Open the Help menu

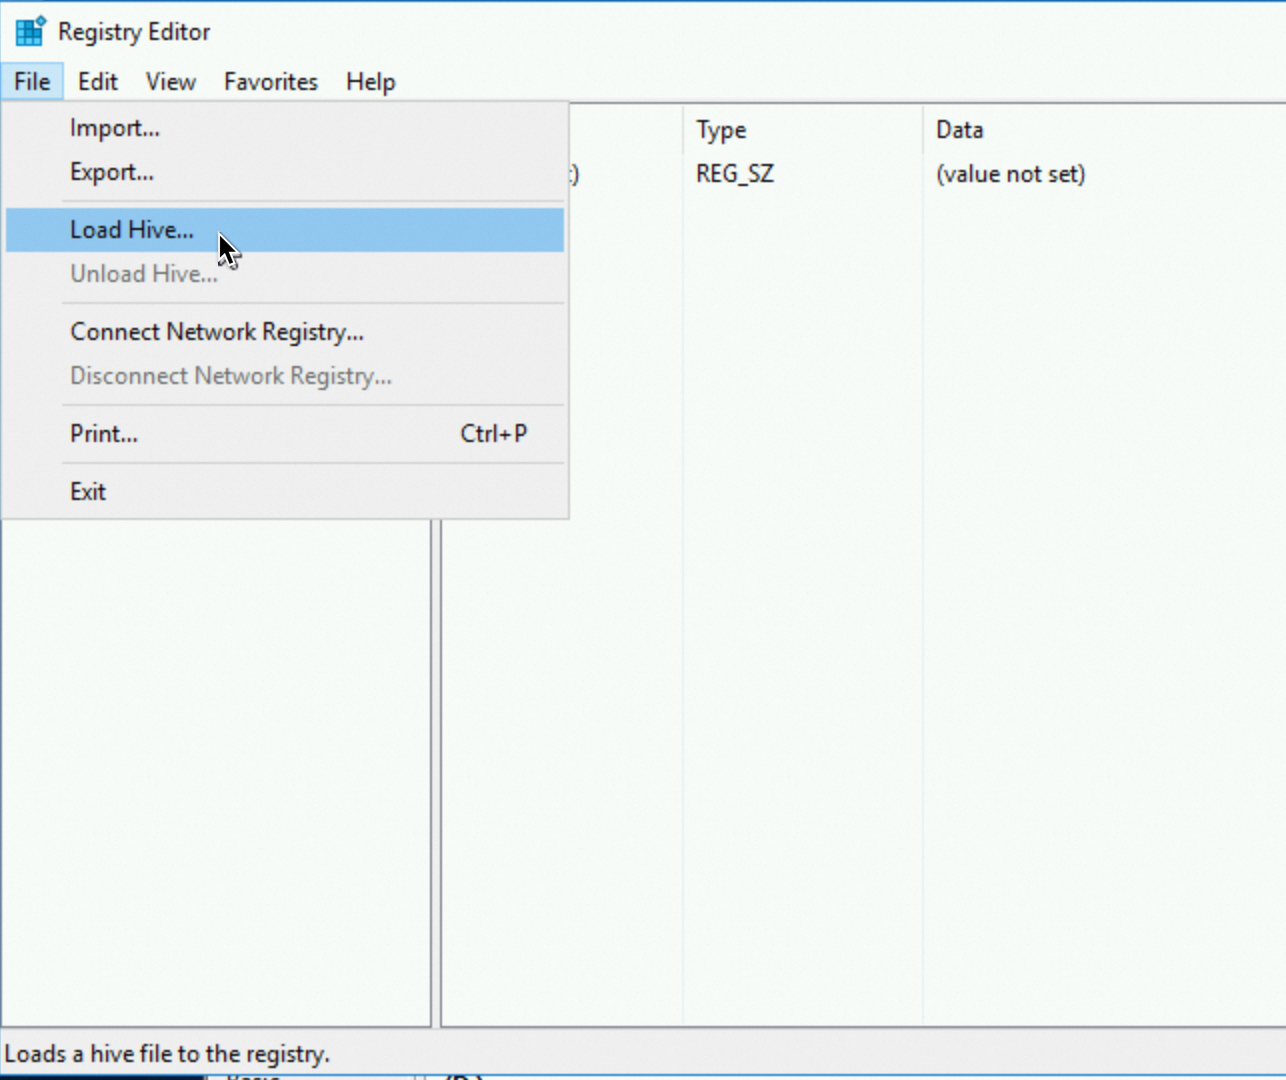pos(371,82)
